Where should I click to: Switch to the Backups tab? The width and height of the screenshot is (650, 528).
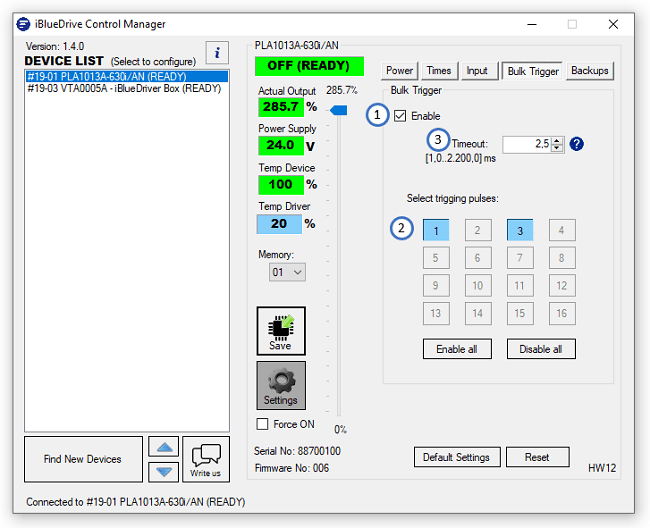(589, 70)
